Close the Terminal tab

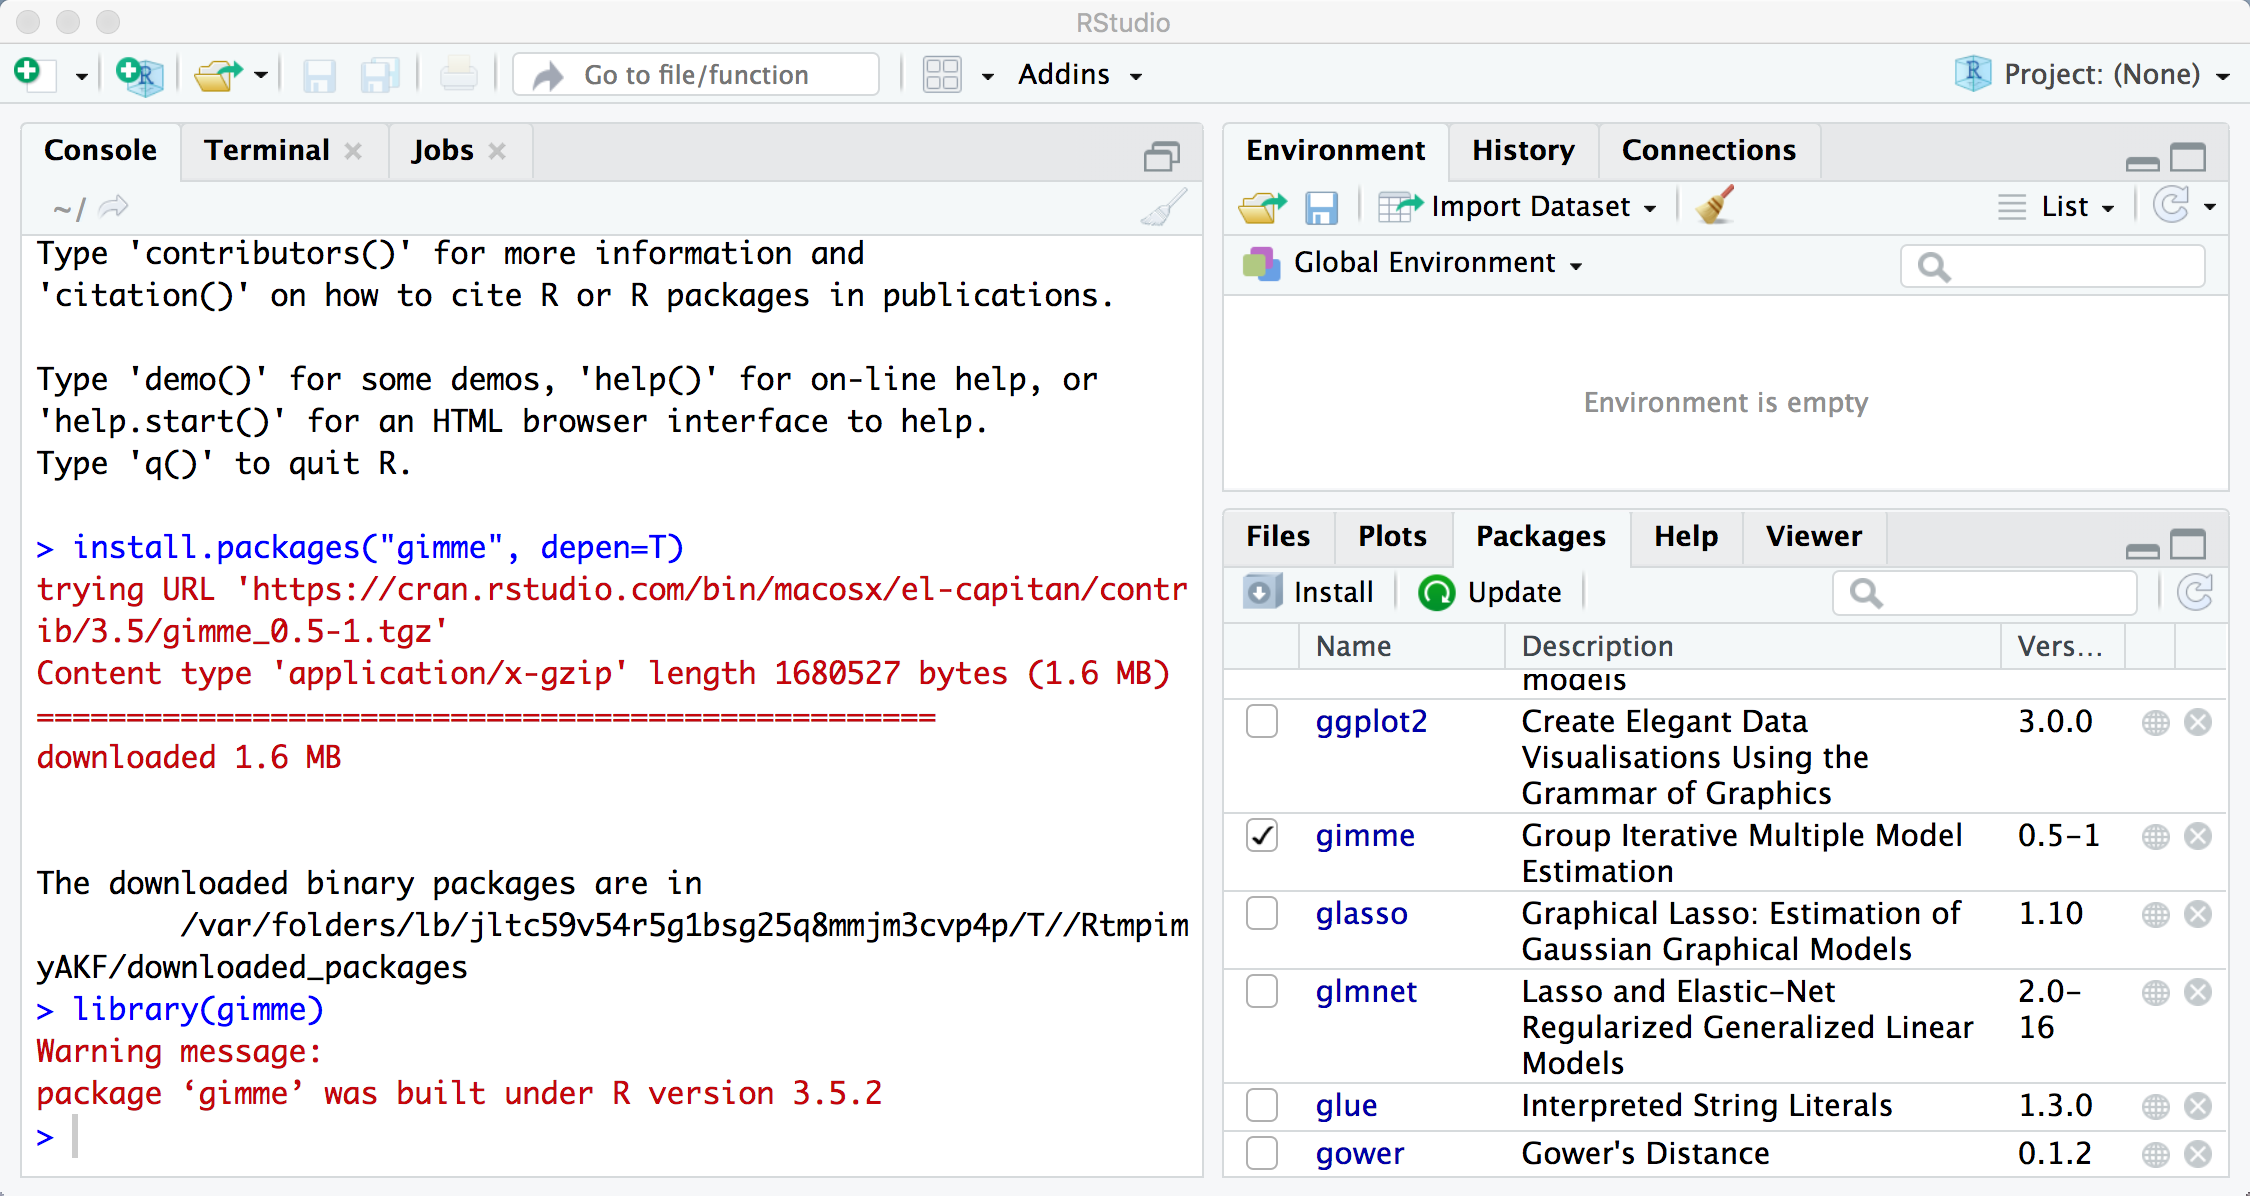coord(353,151)
